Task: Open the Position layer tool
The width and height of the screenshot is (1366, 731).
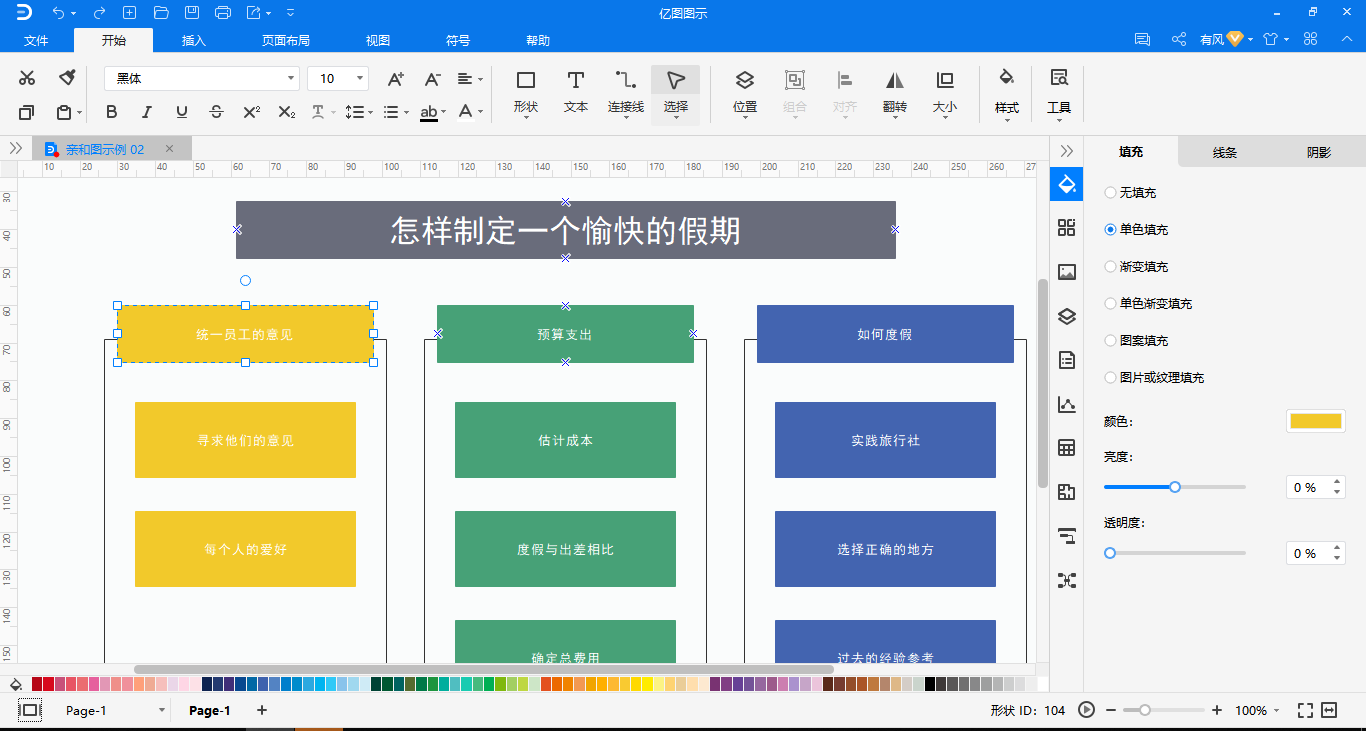Action: click(745, 92)
